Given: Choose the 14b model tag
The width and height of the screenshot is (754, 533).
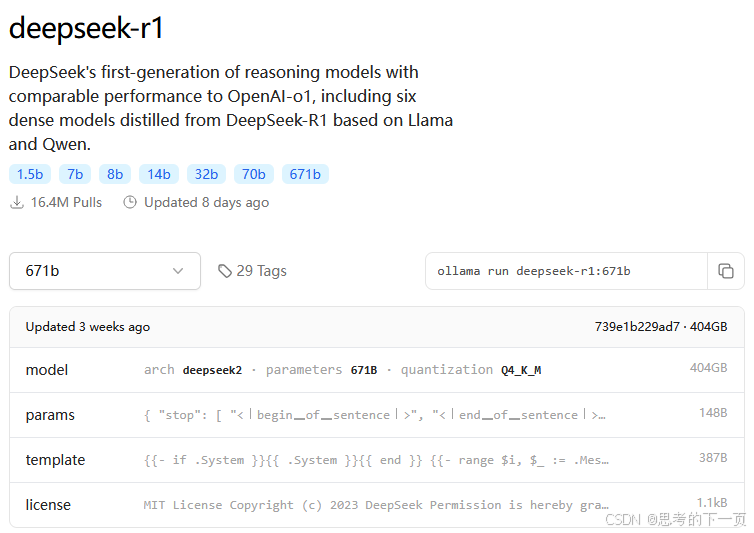Looking at the screenshot, I should [159, 174].
